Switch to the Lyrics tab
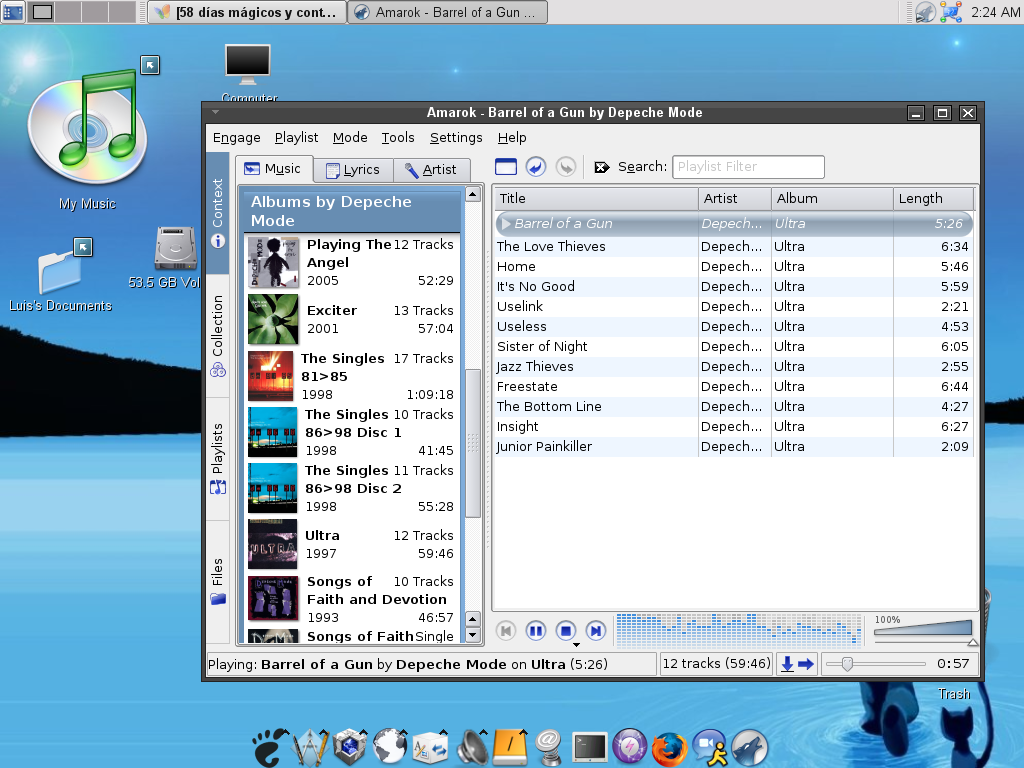 click(x=353, y=170)
